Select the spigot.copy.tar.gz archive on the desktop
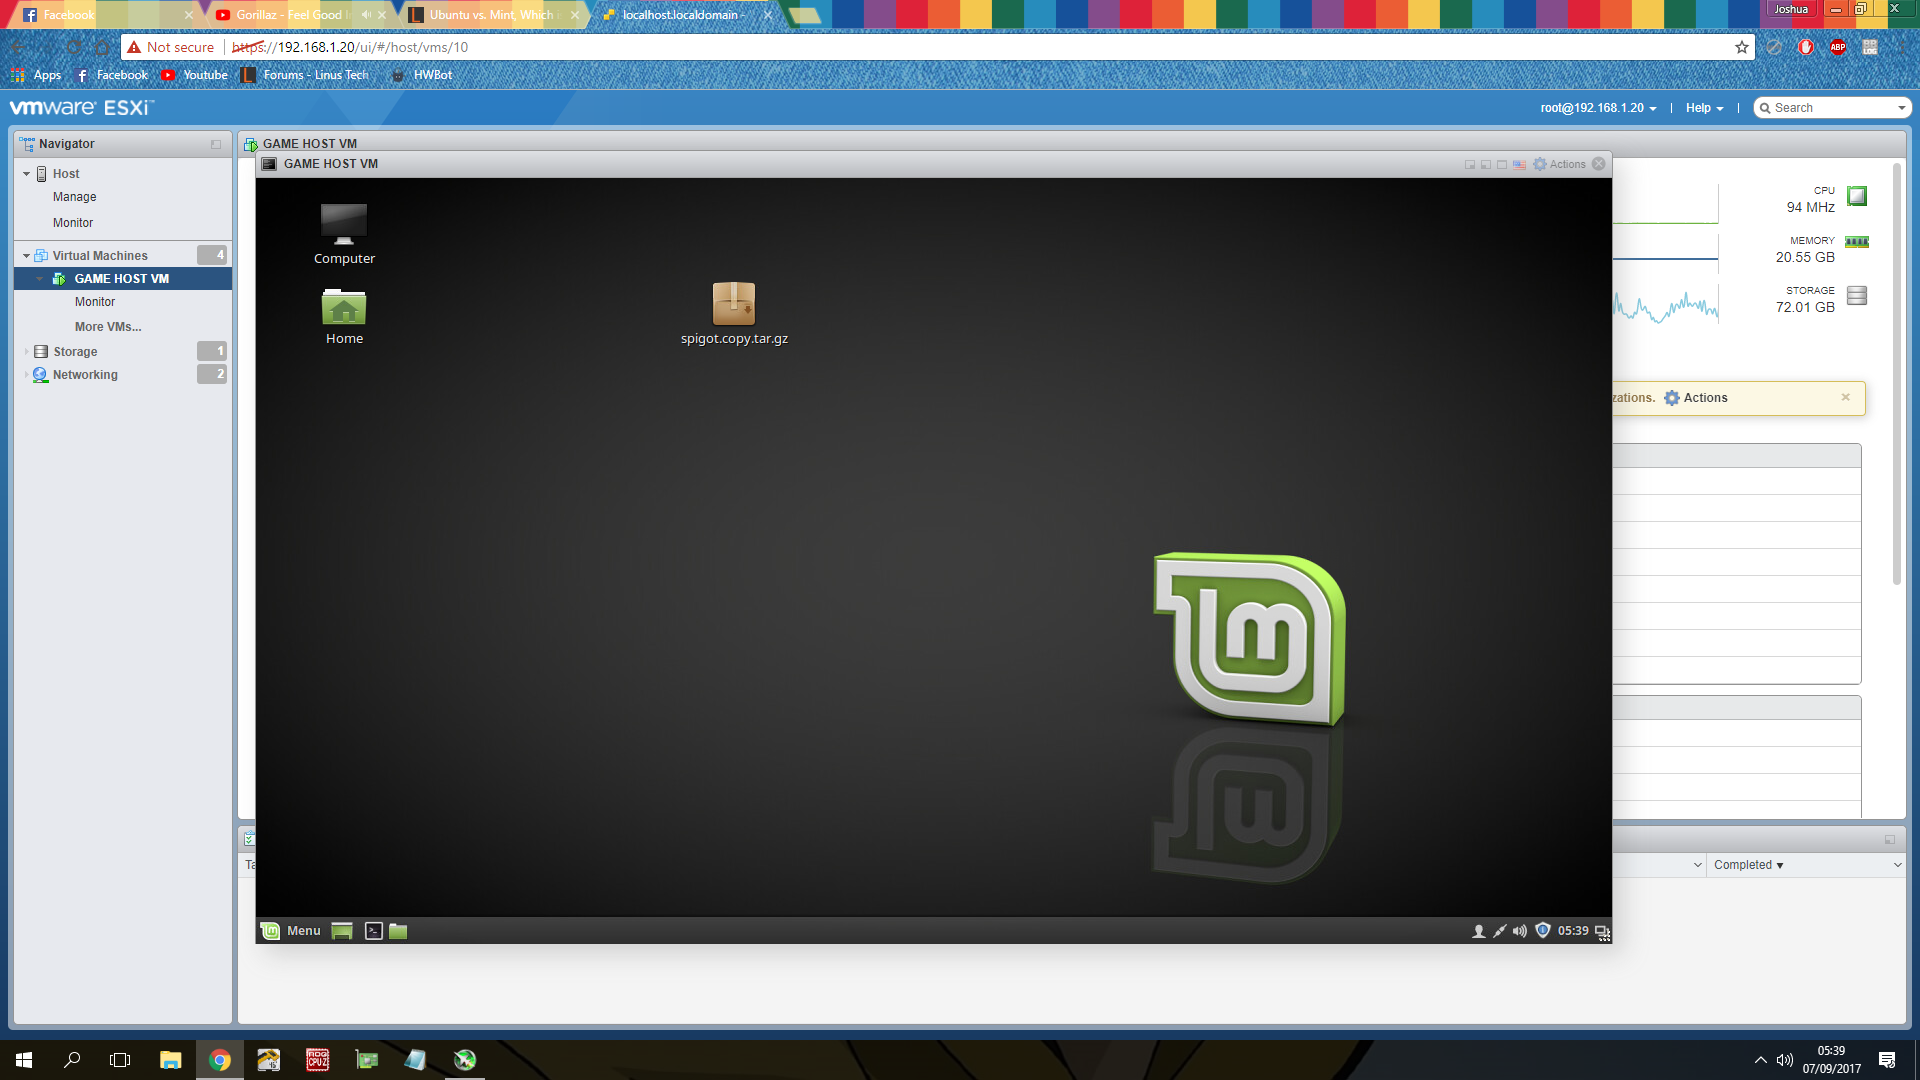This screenshot has width=1920, height=1080. (x=734, y=313)
